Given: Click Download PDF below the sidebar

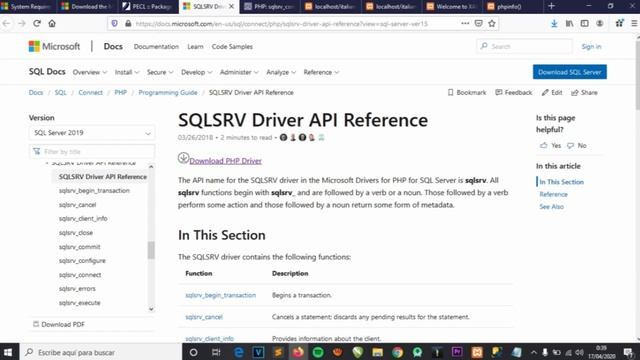Looking at the screenshot, I should [59, 324].
